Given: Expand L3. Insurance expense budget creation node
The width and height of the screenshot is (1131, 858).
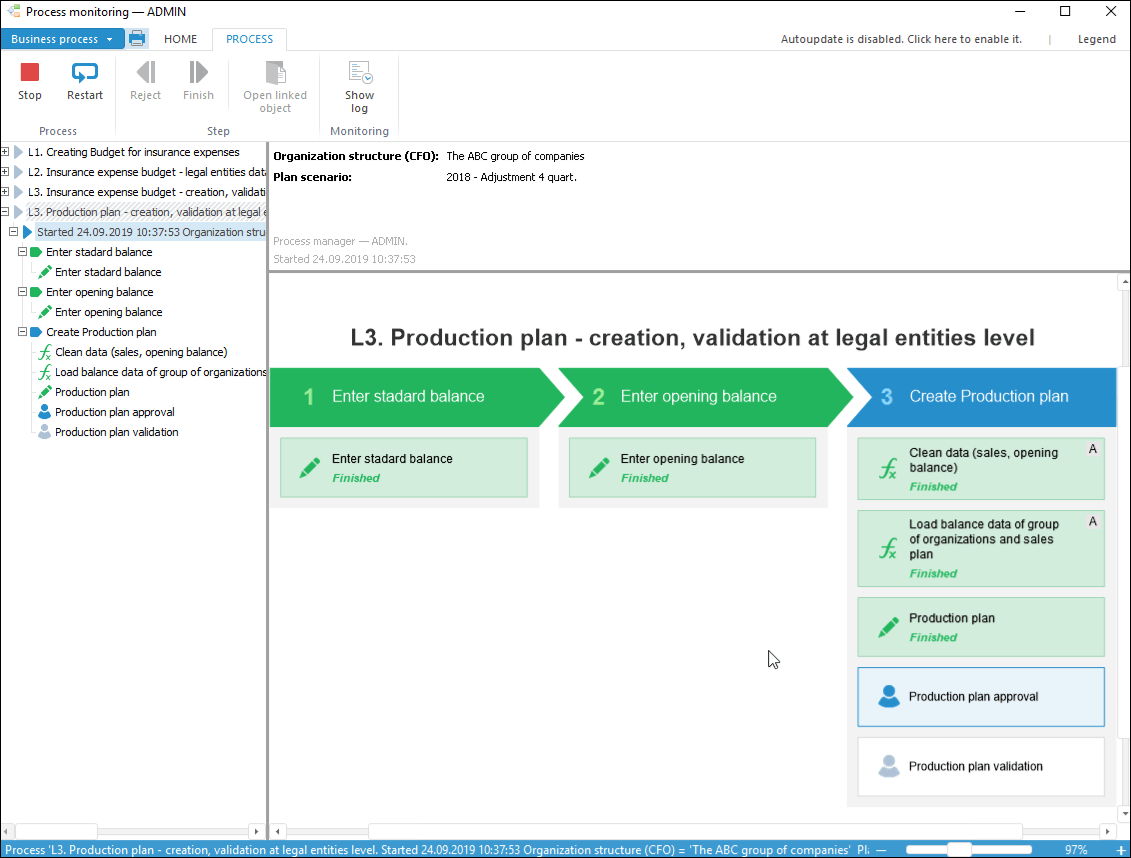Looking at the screenshot, I should (x=5, y=192).
